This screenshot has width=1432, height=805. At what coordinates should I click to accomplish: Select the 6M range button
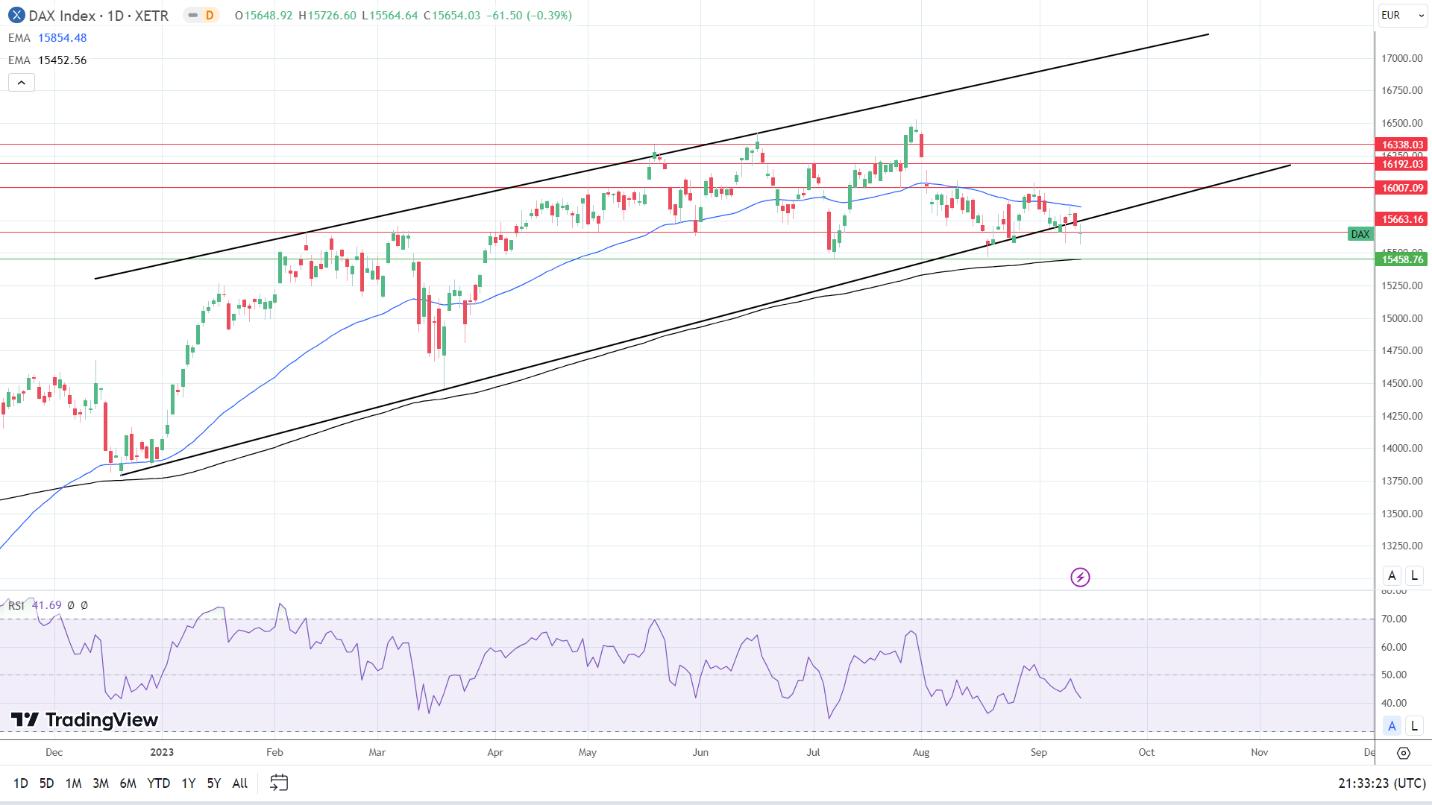coord(128,783)
